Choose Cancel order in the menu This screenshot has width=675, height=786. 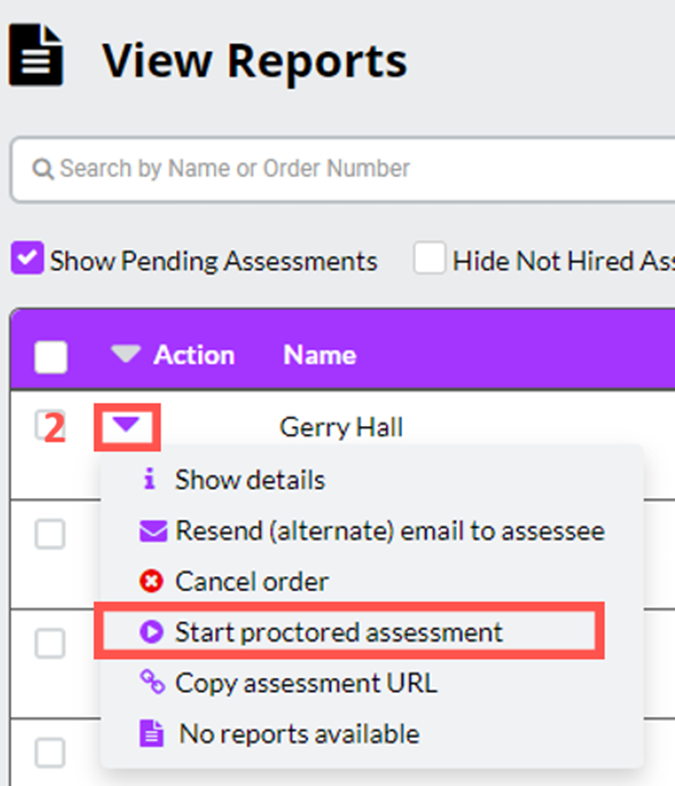pyautogui.click(x=251, y=581)
